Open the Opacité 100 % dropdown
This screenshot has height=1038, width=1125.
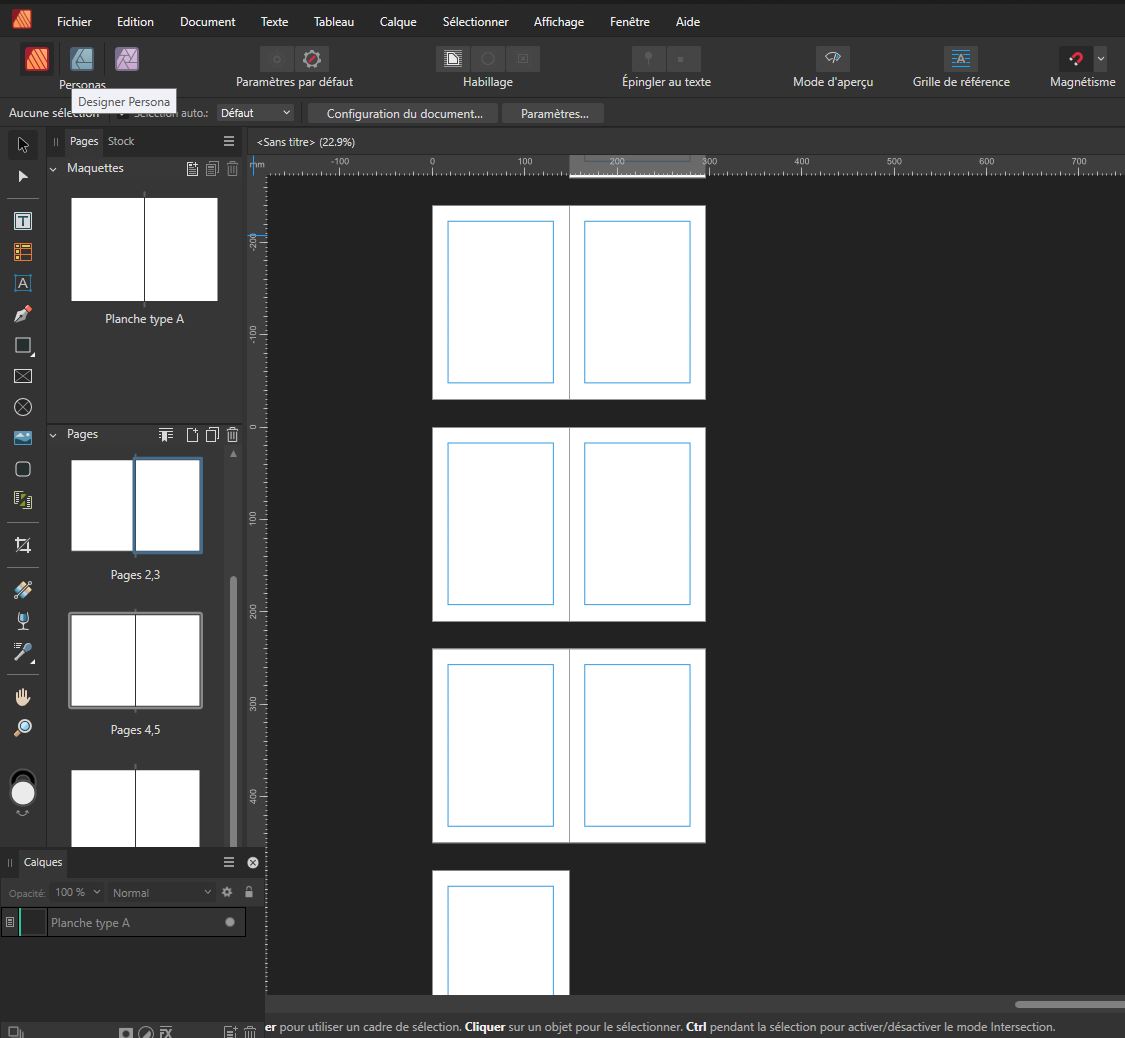coord(77,892)
